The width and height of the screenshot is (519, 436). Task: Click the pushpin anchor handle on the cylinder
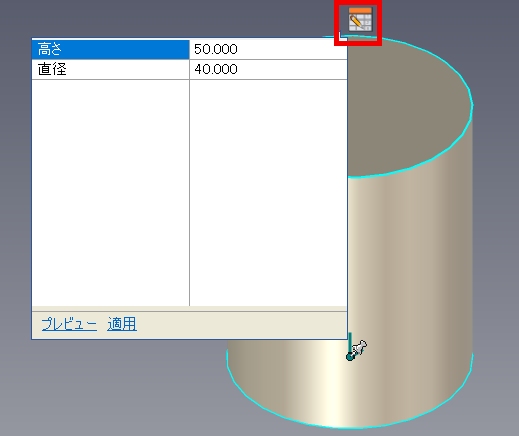(x=356, y=350)
